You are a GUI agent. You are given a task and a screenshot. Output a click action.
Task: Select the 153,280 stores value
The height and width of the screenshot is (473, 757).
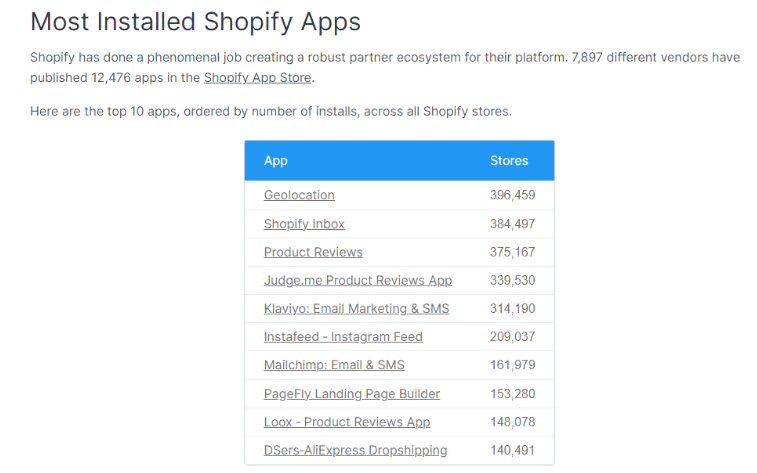click(x=512, y=394)
